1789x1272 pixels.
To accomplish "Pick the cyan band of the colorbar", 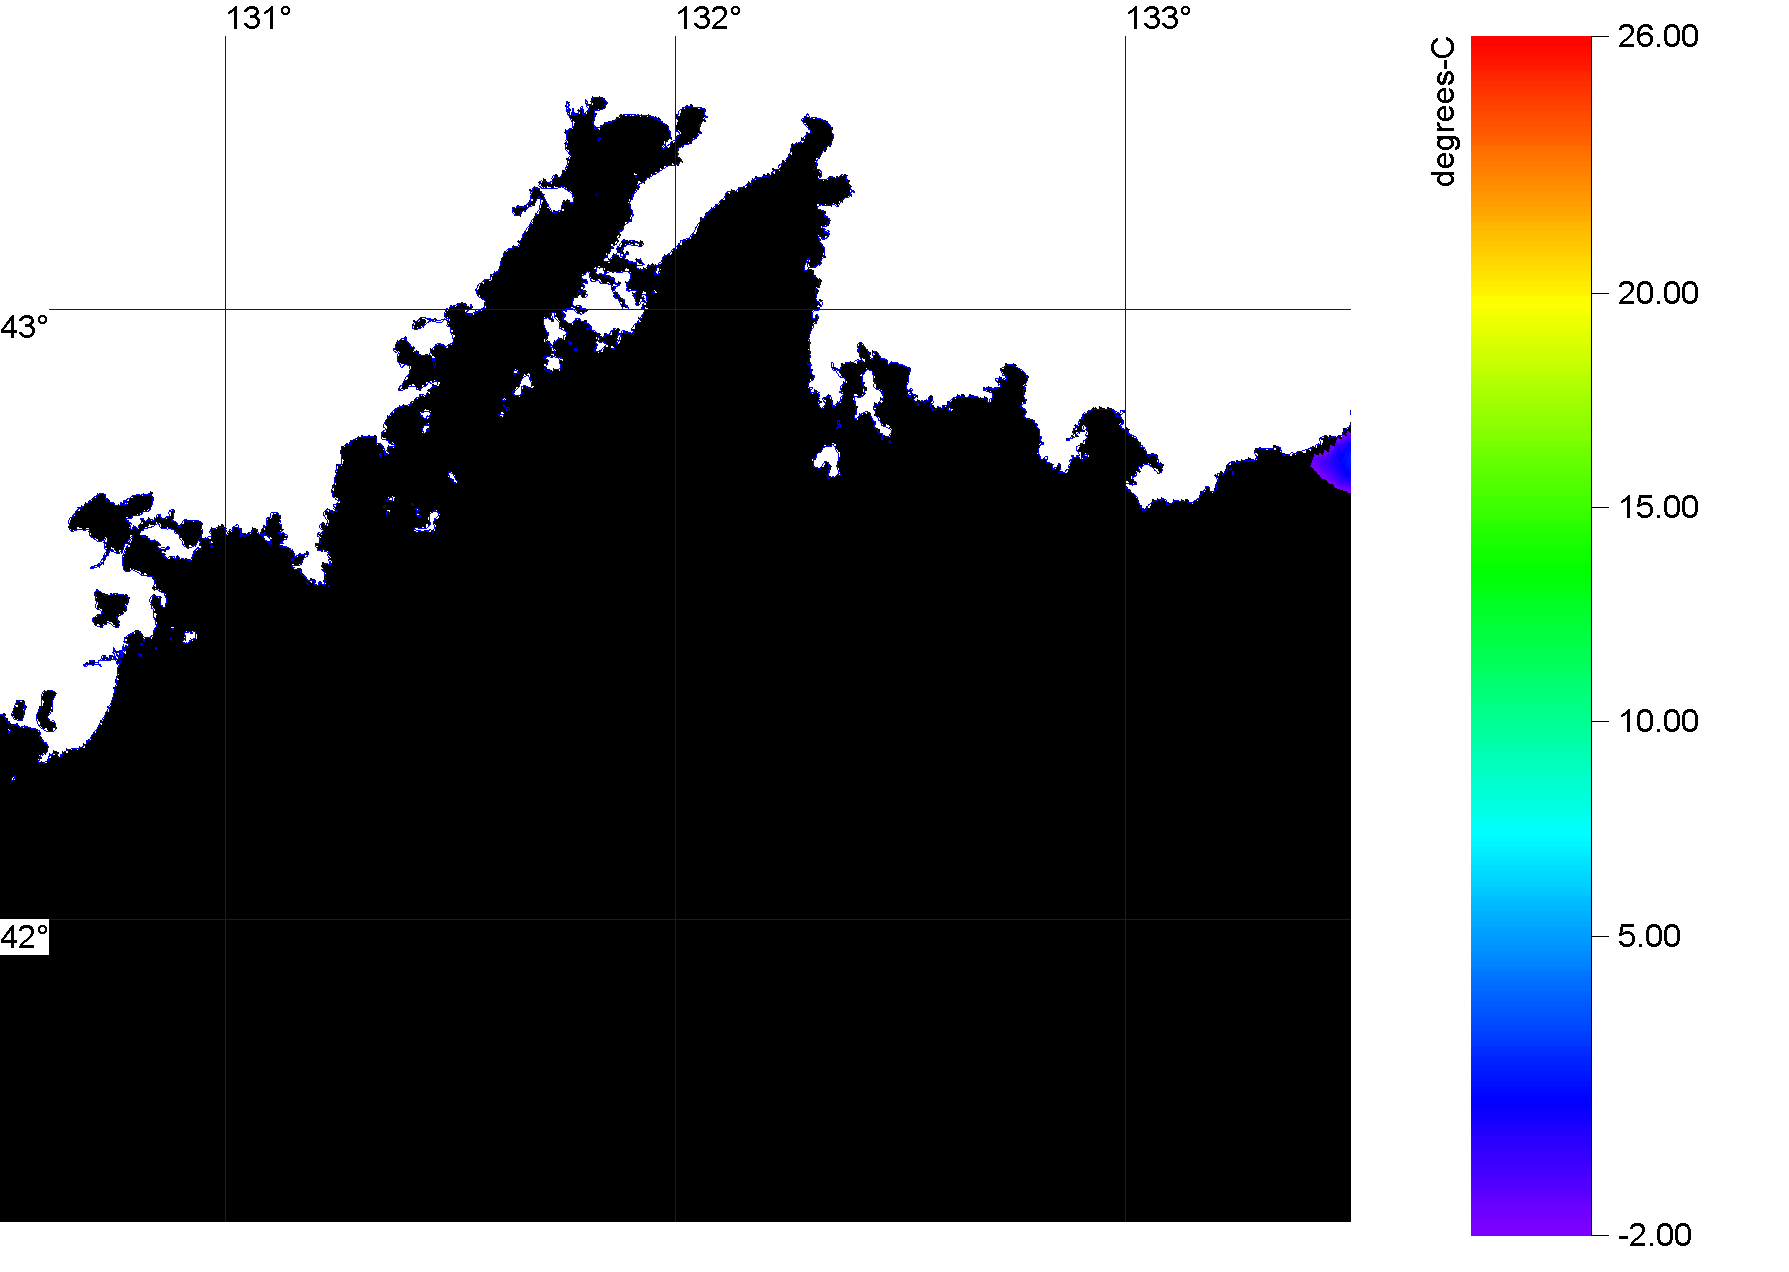I will tap(1531, 830).
